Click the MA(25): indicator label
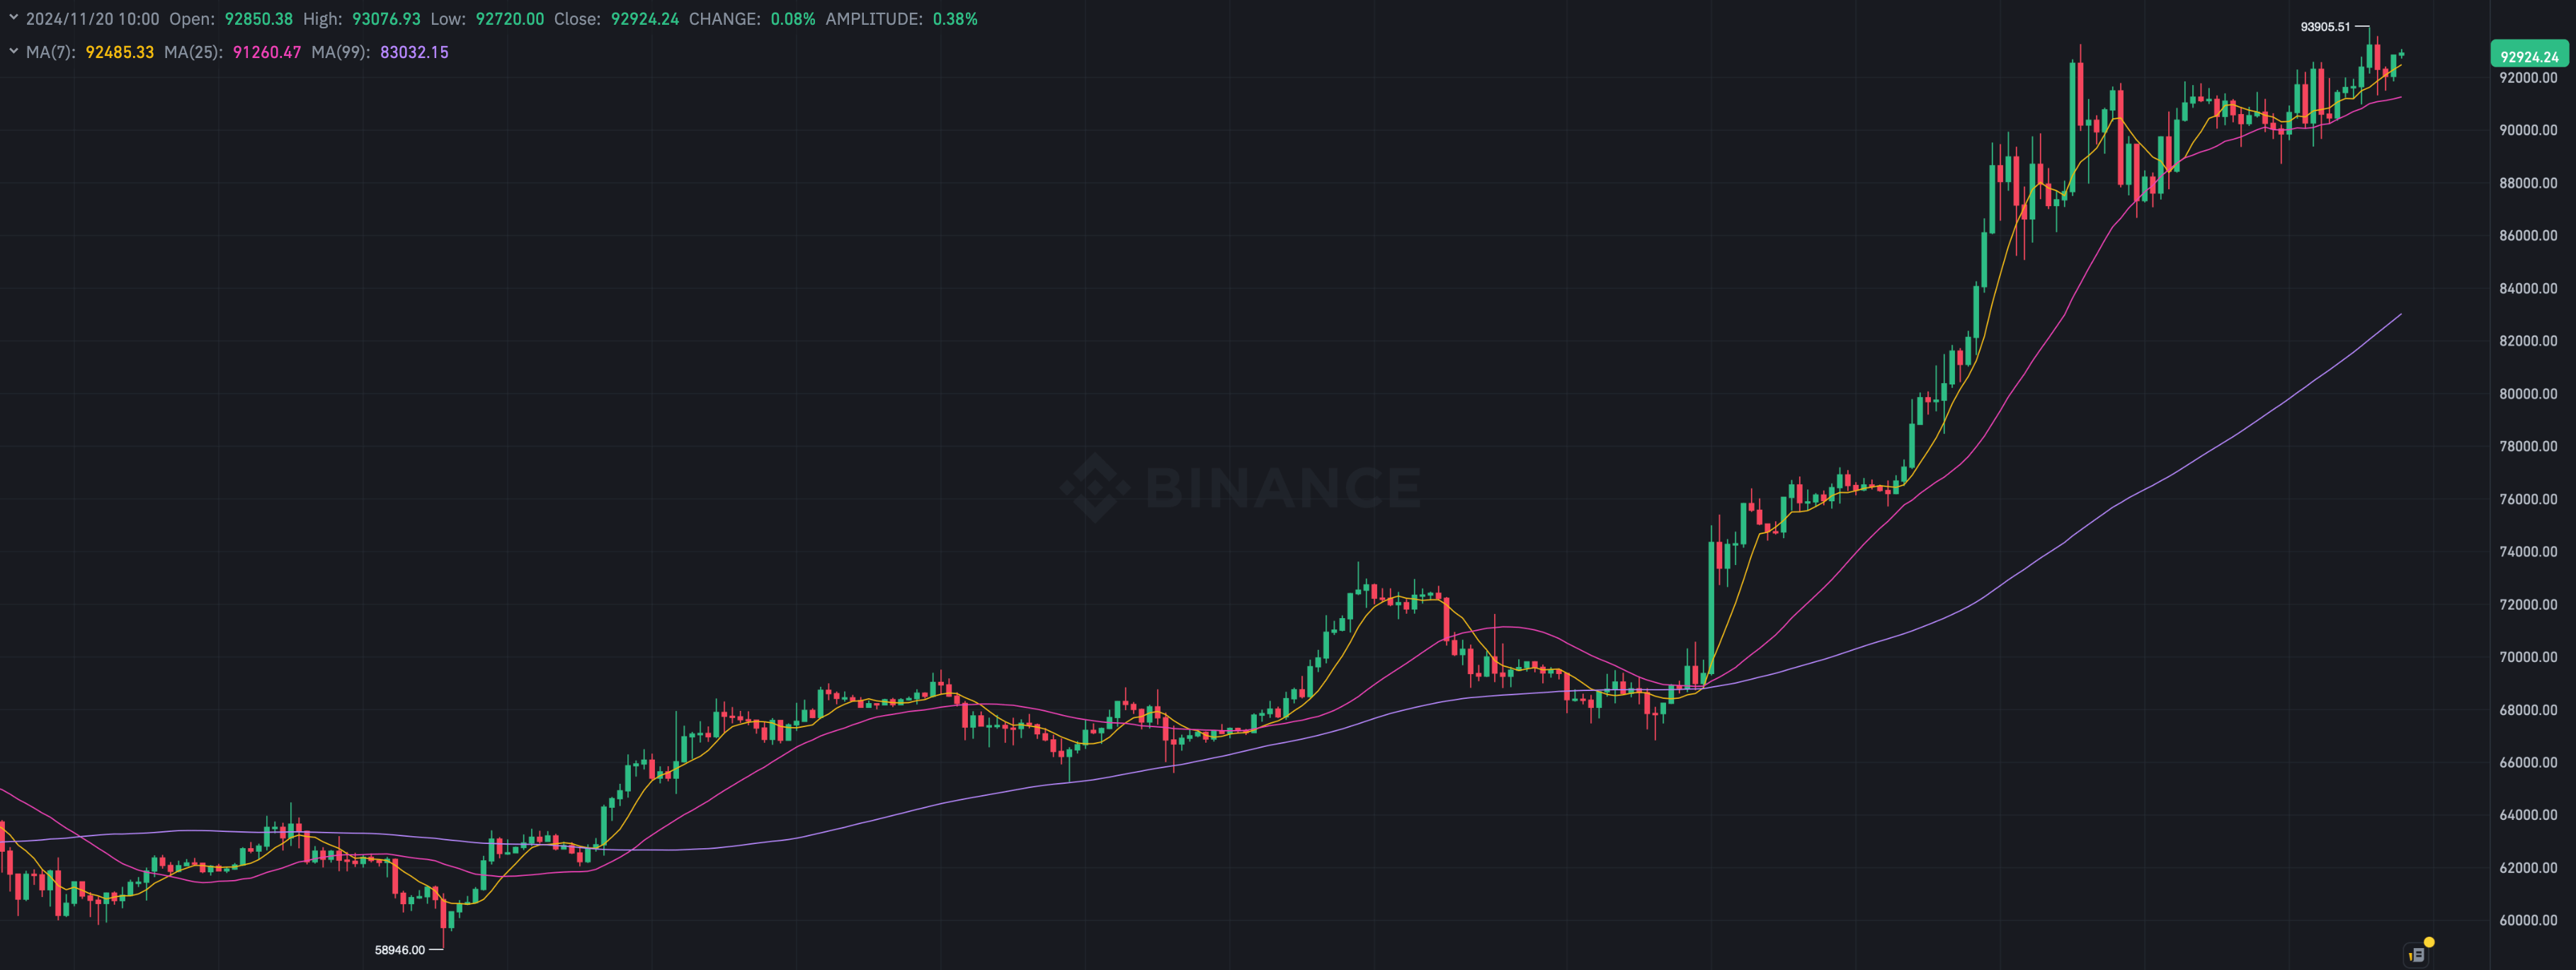Screen dimensions: 2576x970 tap(194, 52)
